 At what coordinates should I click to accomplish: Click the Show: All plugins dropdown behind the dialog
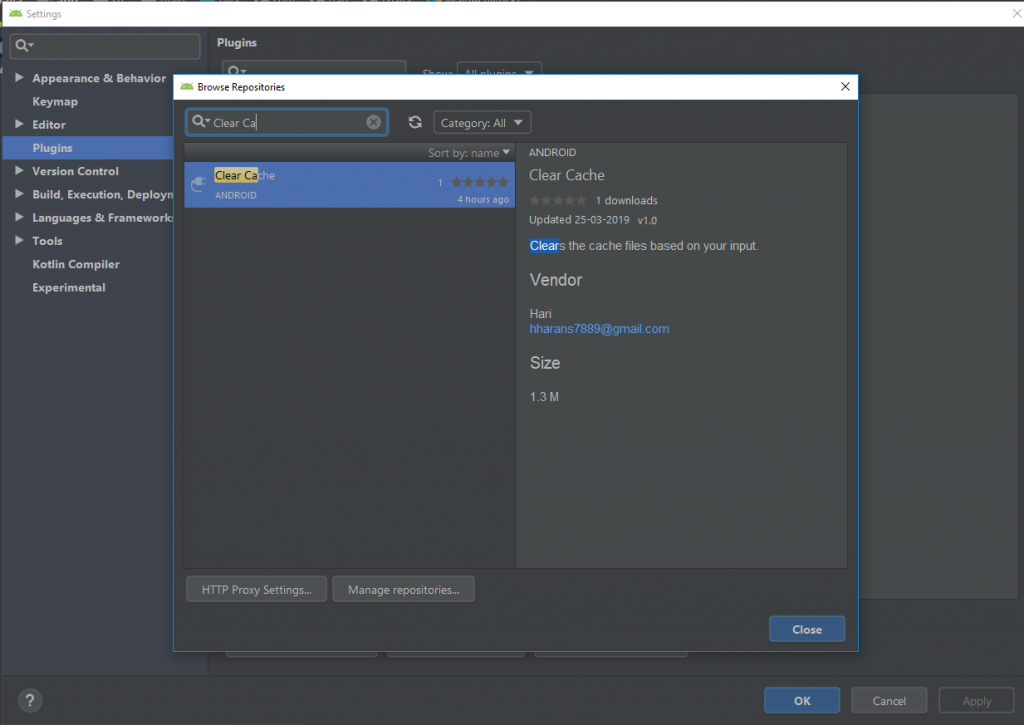[500, 69]
